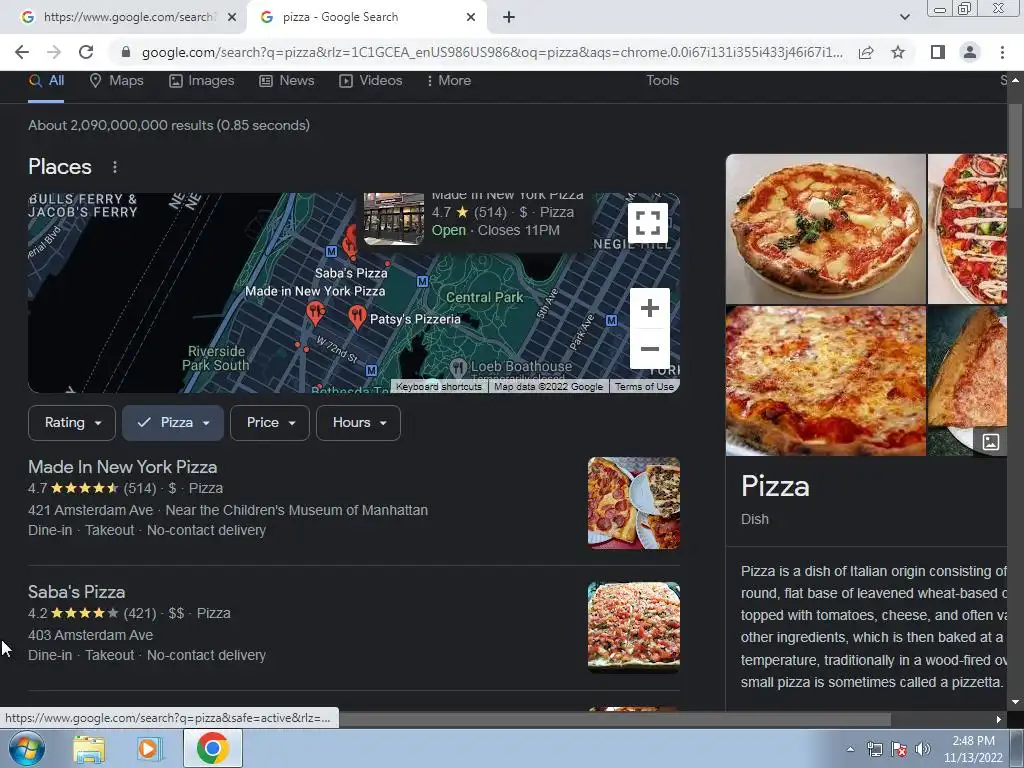This screenshot has height=768, width=1024.
Task: Open map Terms of Use link
Action: 644,387
